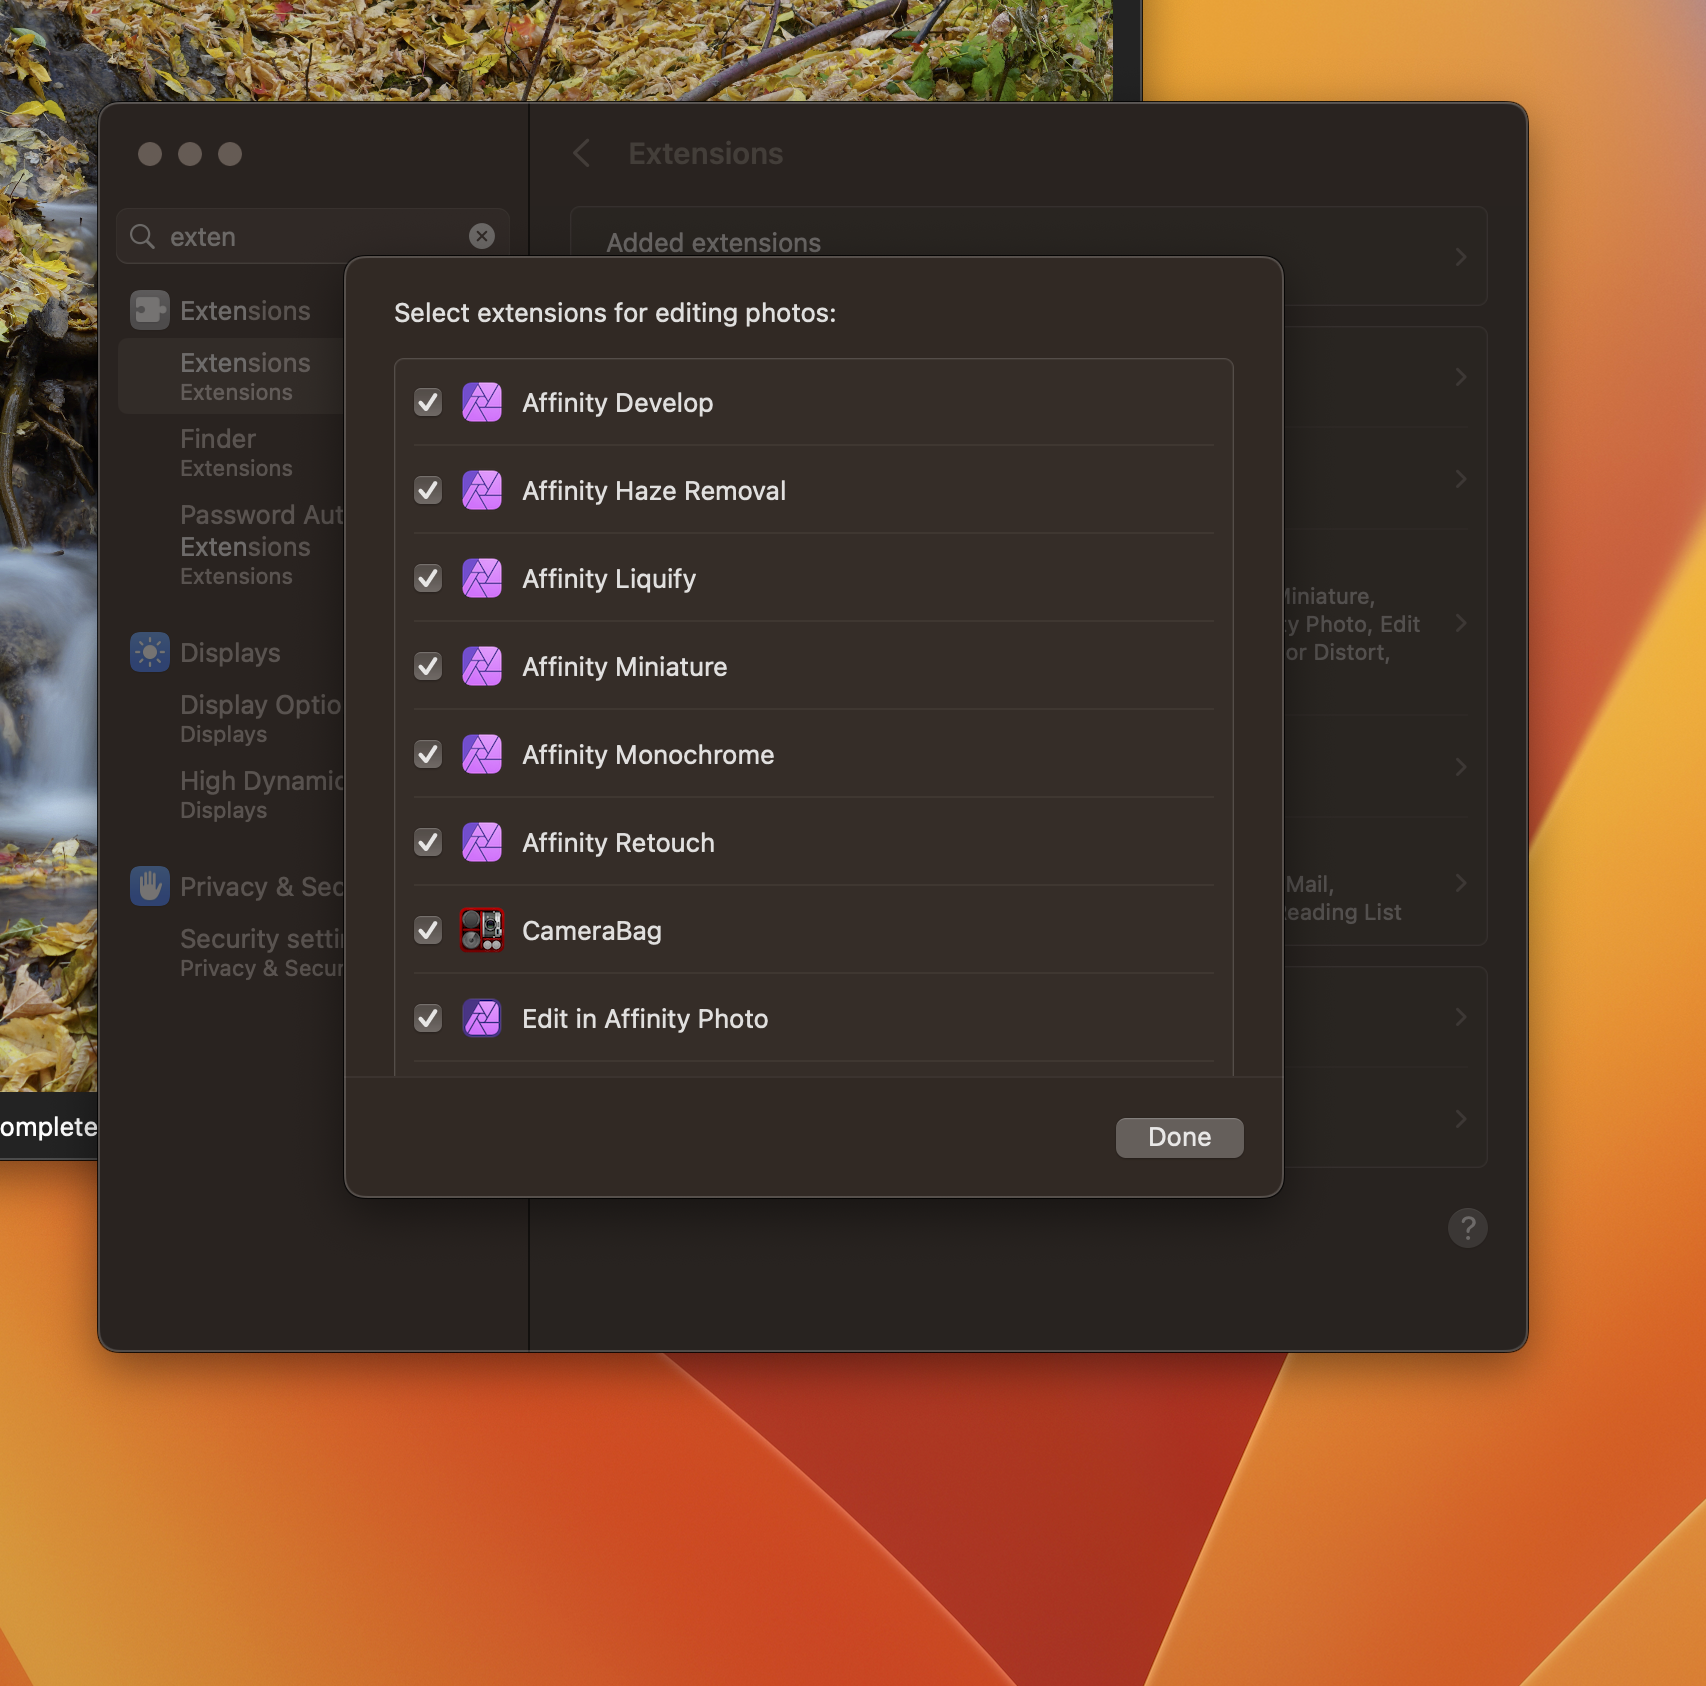This screenshot has height=1686, width=1706.
Task: Click the Affinity Haze Removal app icon
Action: point(483,490)
